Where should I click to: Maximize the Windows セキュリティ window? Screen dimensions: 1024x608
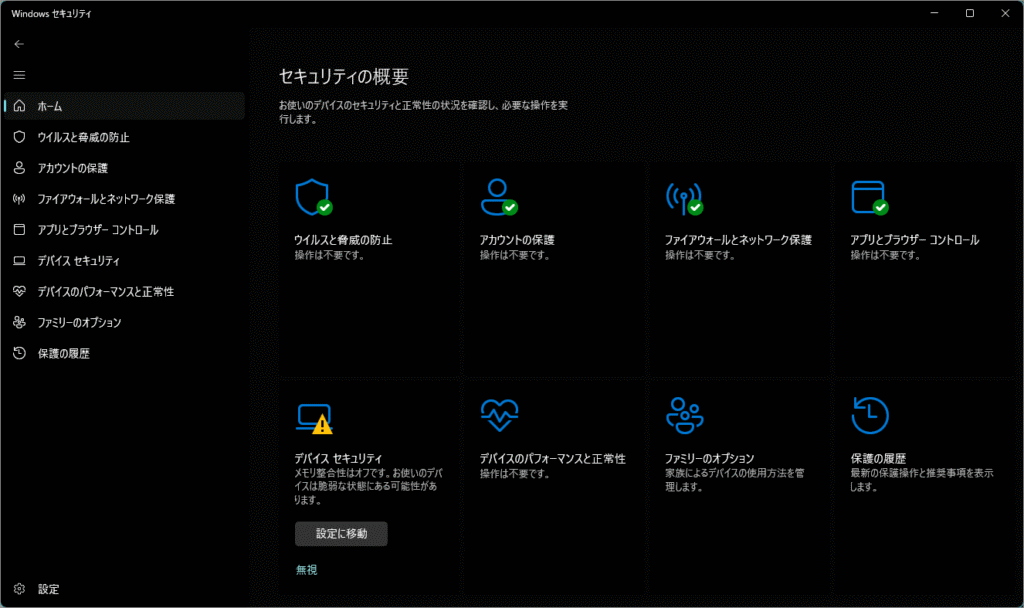coord(969,13)
